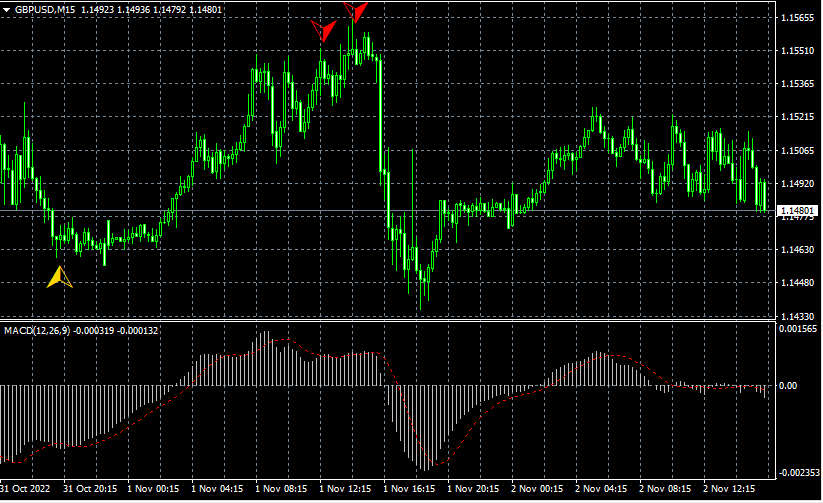Viewport: 823px width, 503px height.
Task: Click the 0.001565 MACD scale label
Action: click(x=798, y=329)
